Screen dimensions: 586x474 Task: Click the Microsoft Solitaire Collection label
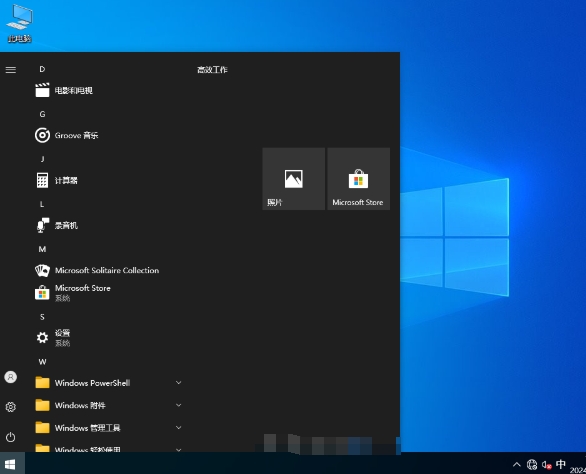point(107,270)
